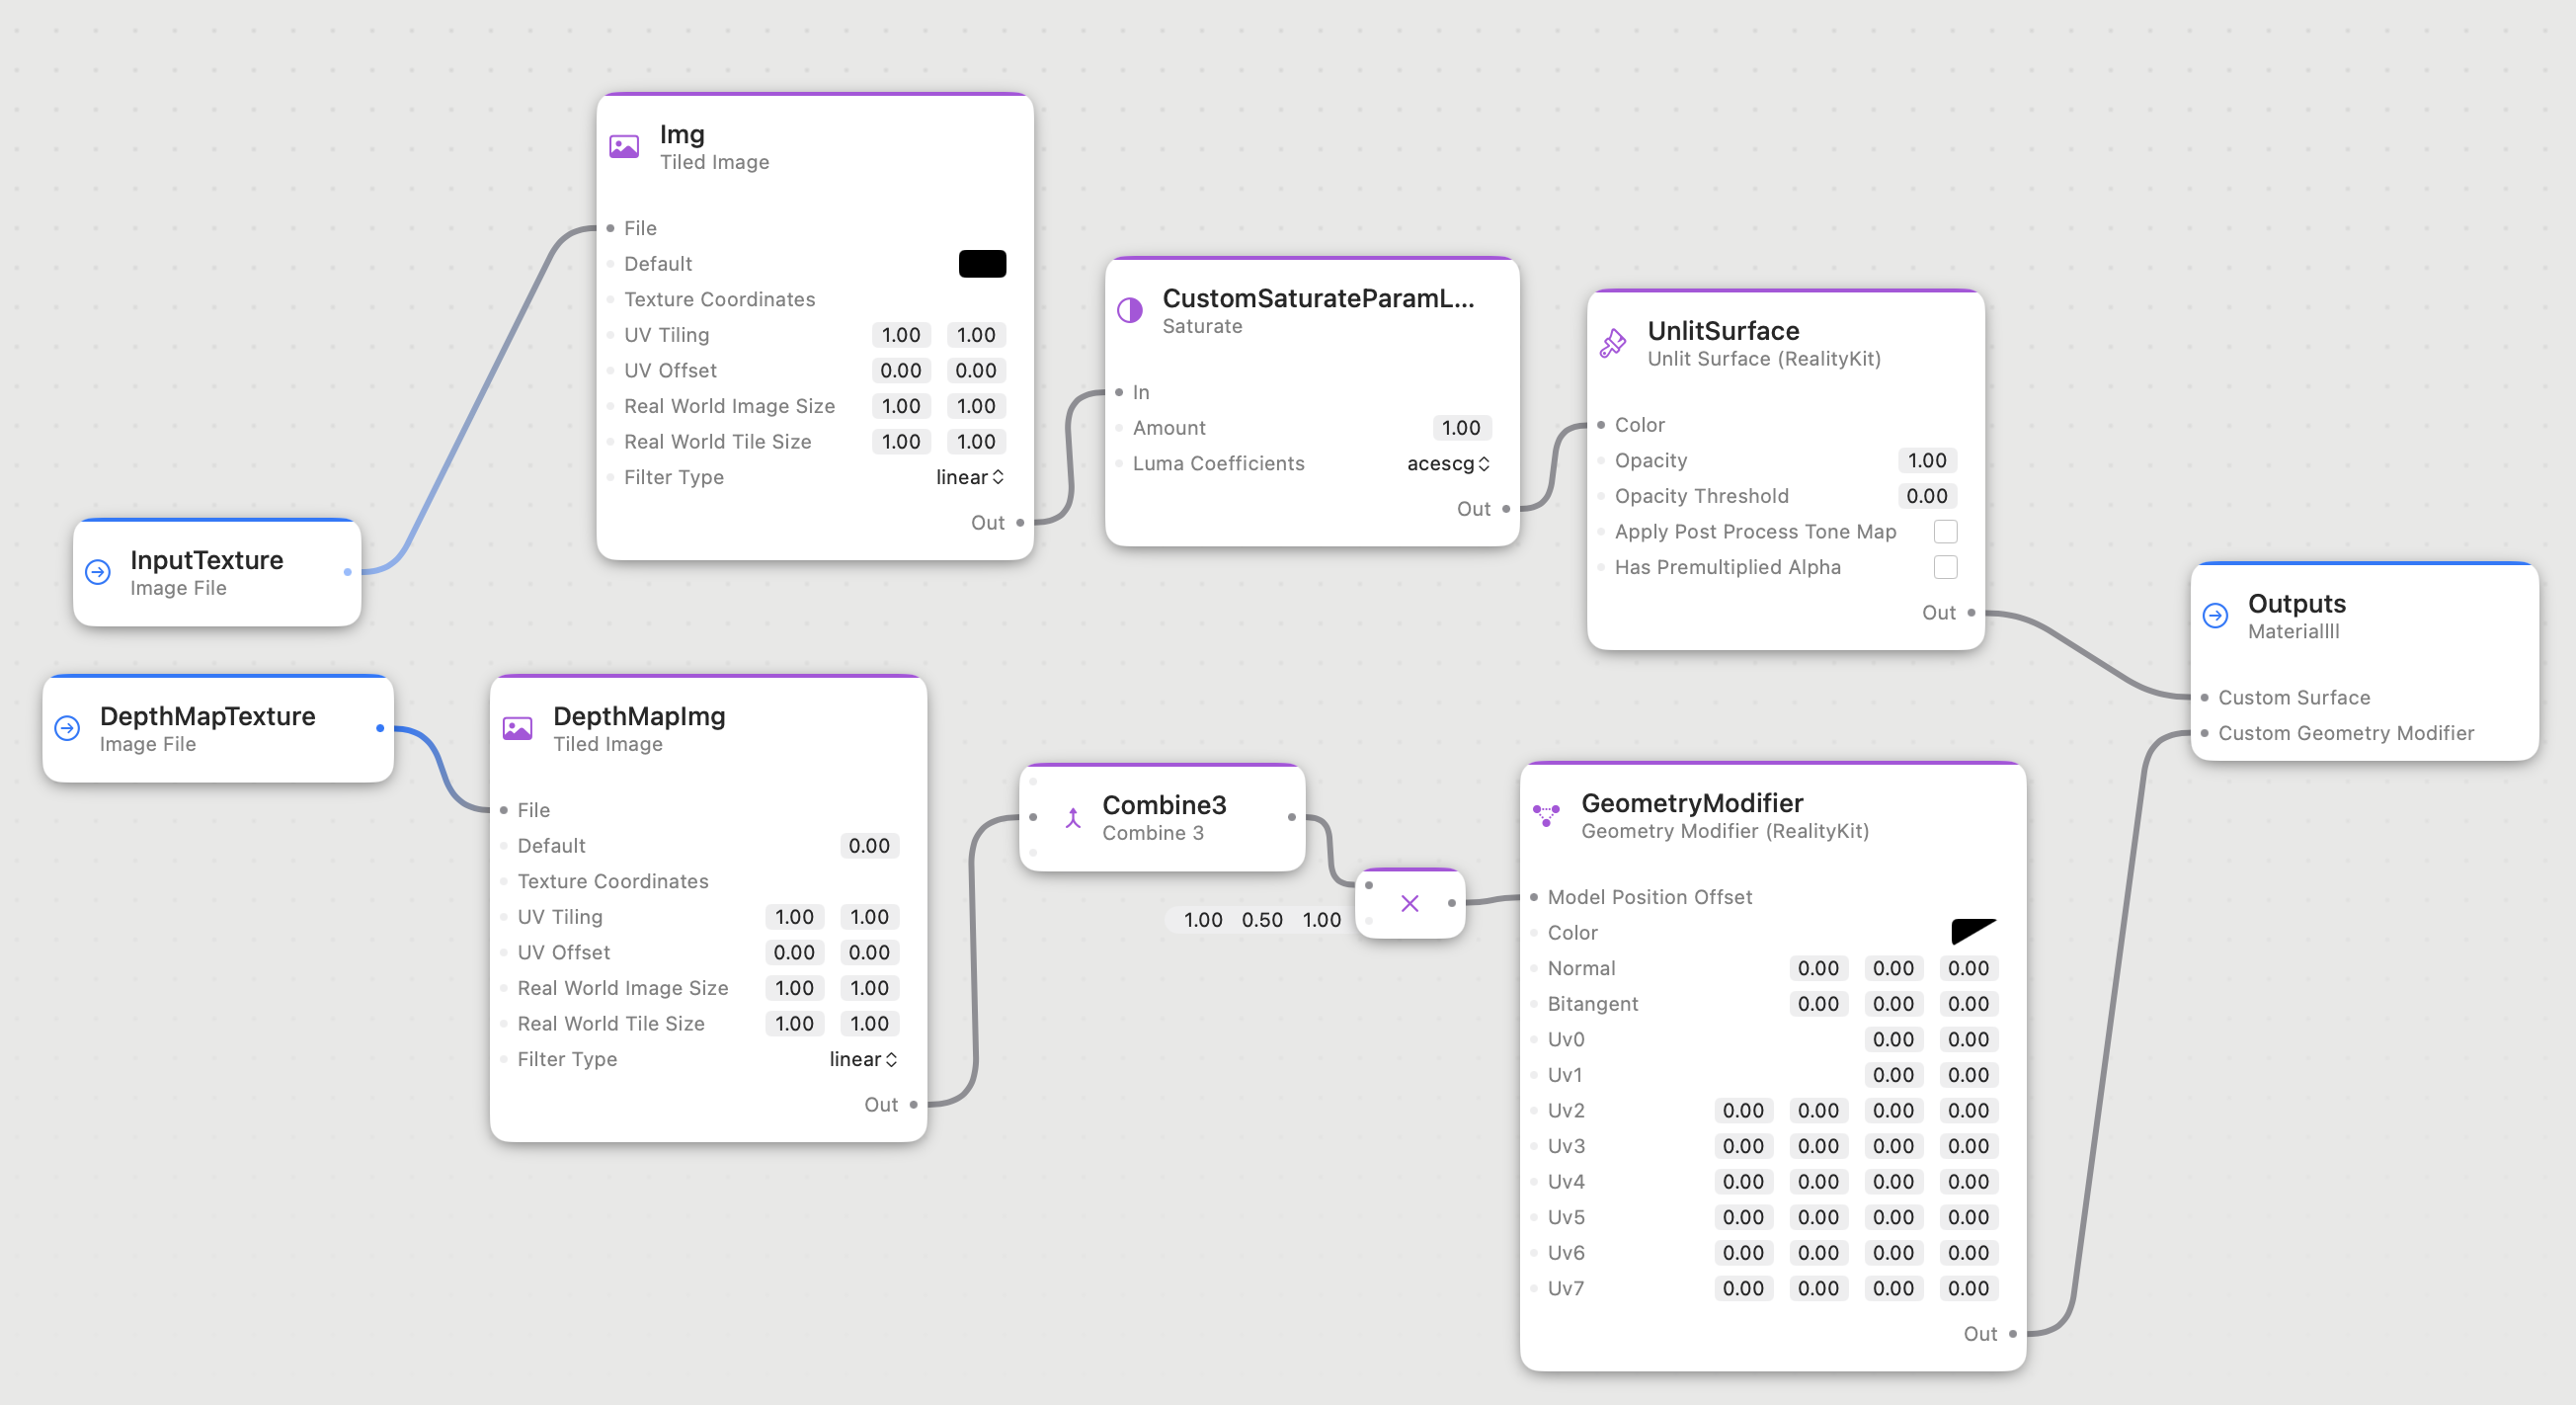Click the Outputs node arrow icon
This screenshot has width=2576, height=1405.
coord(2215,615)
